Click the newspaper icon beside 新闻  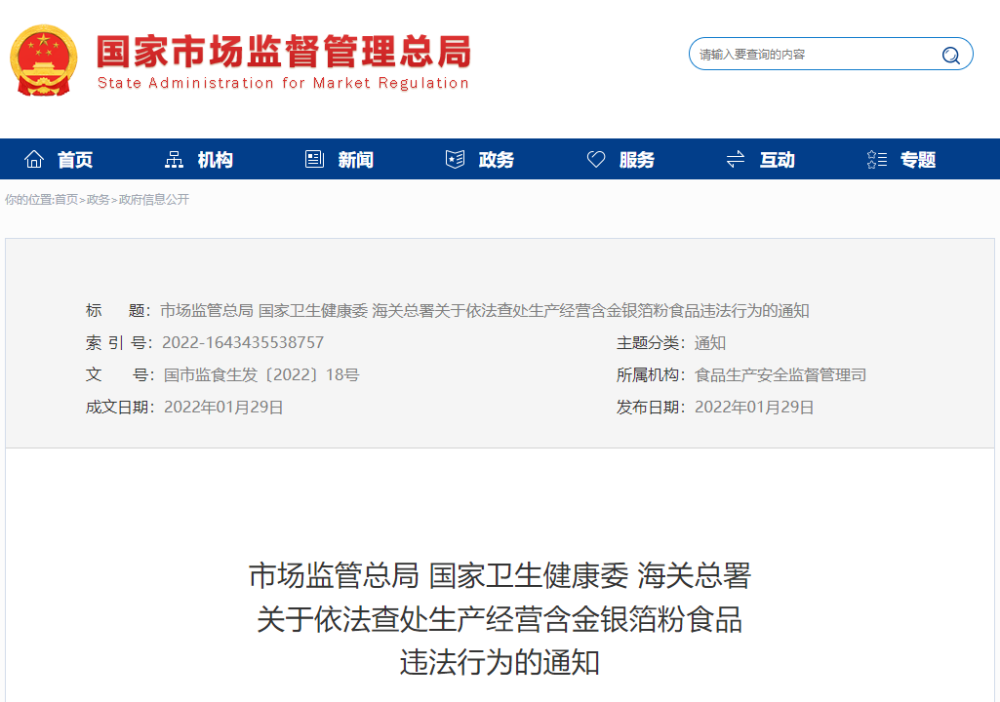314,158
